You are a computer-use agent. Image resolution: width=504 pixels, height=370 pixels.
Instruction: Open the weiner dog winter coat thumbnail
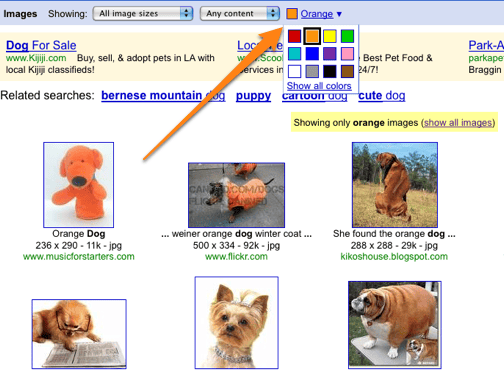236,195
